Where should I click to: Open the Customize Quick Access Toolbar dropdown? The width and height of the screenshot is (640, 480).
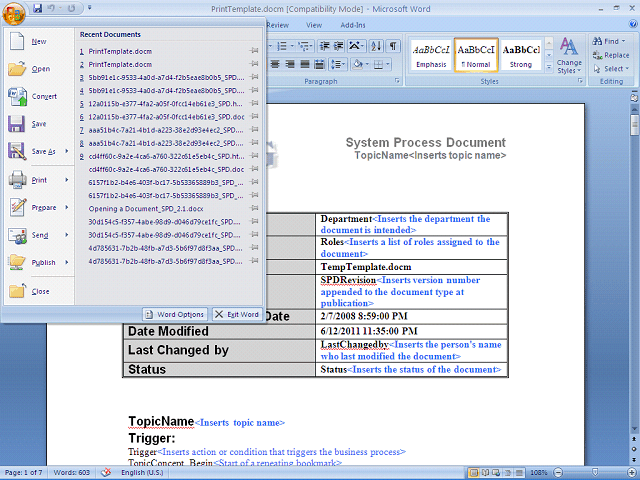click(89, 8)
